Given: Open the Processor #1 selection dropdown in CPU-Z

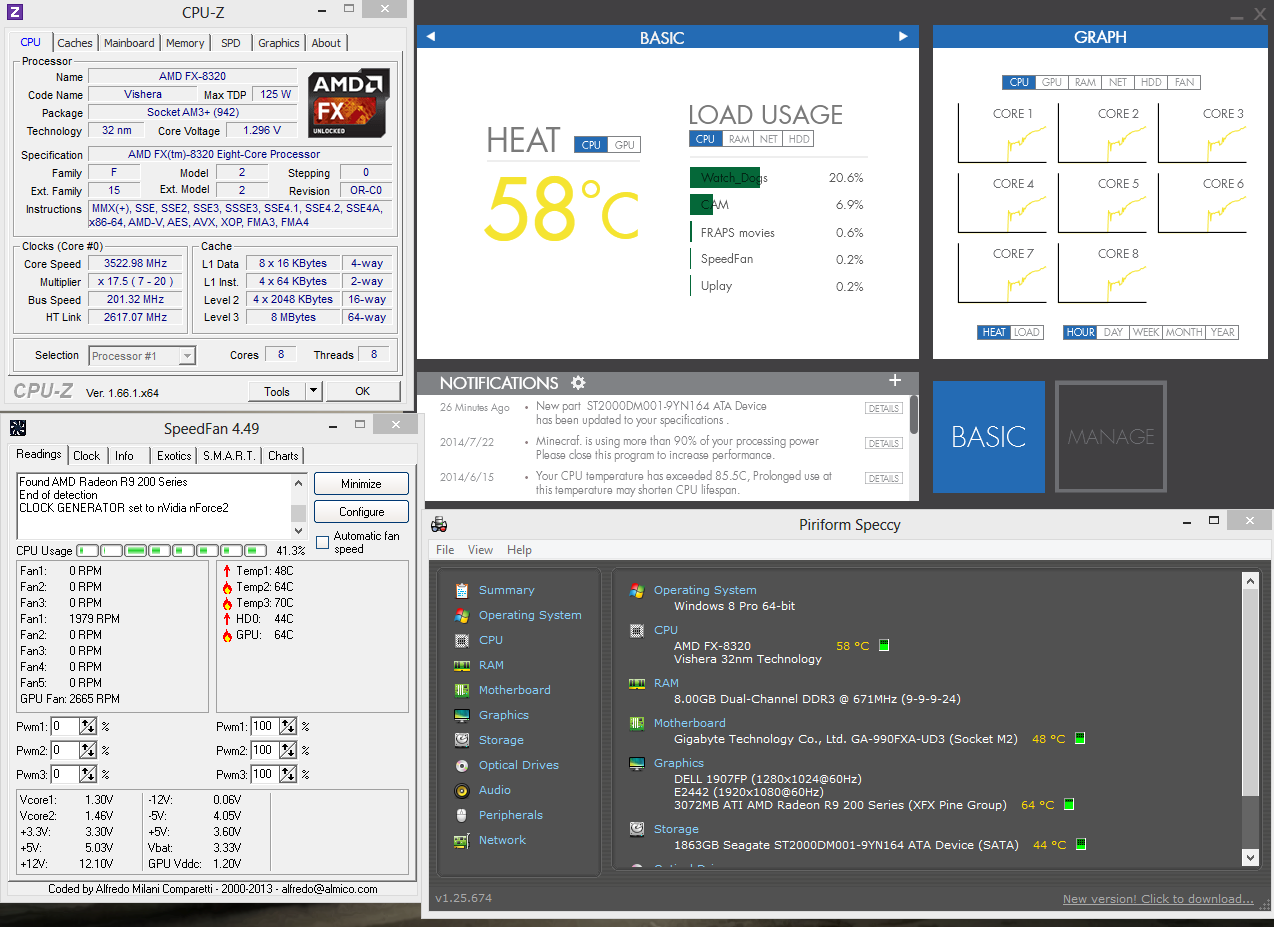Looking at the screenshot, I should (x=187, y=355).
